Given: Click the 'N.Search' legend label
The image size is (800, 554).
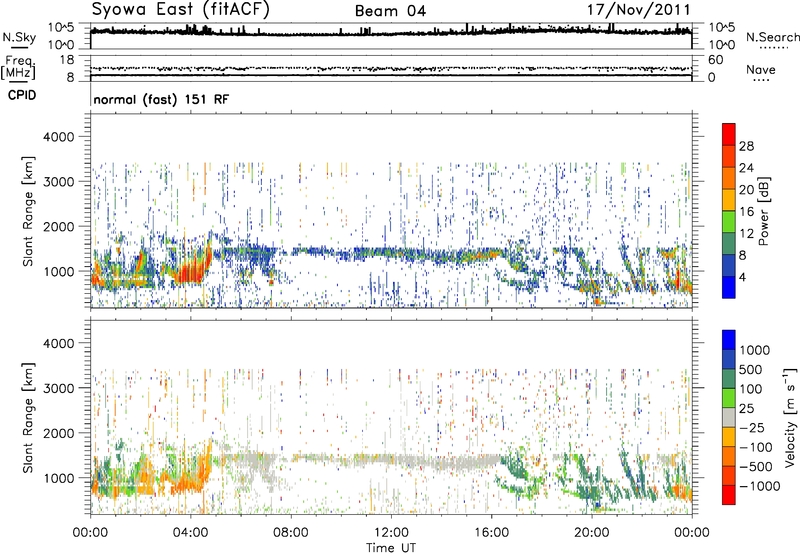Looking at the screenshot, I should [x=772, y=37].
